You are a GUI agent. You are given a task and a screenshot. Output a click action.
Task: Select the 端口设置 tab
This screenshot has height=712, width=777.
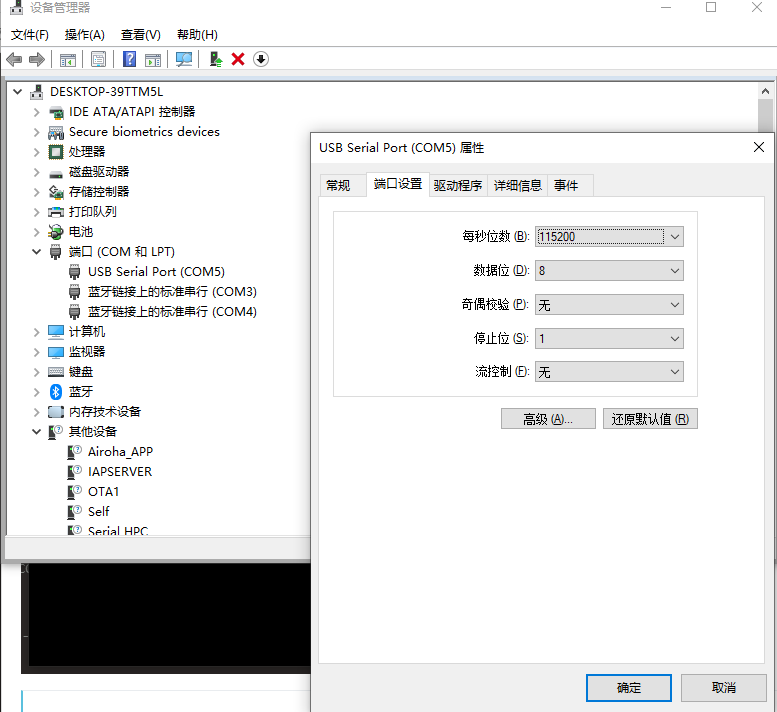point(398,184)
